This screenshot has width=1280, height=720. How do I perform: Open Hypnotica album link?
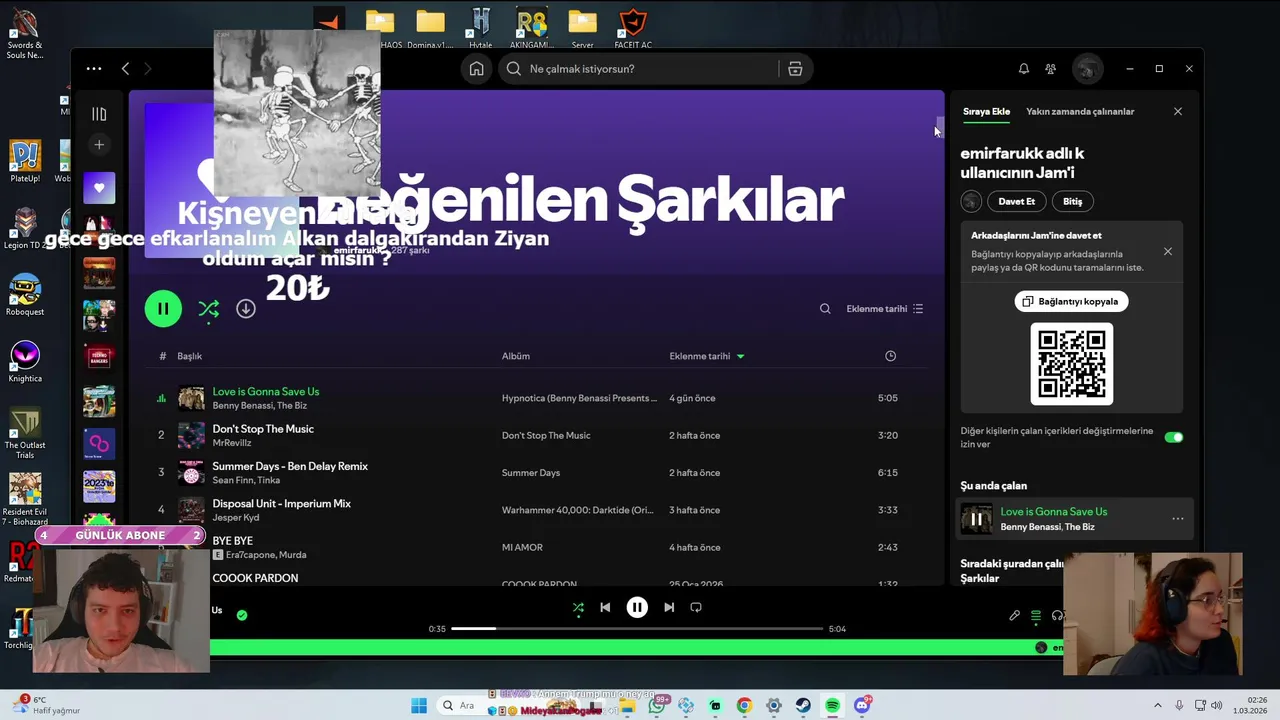[x=579, y=398]
